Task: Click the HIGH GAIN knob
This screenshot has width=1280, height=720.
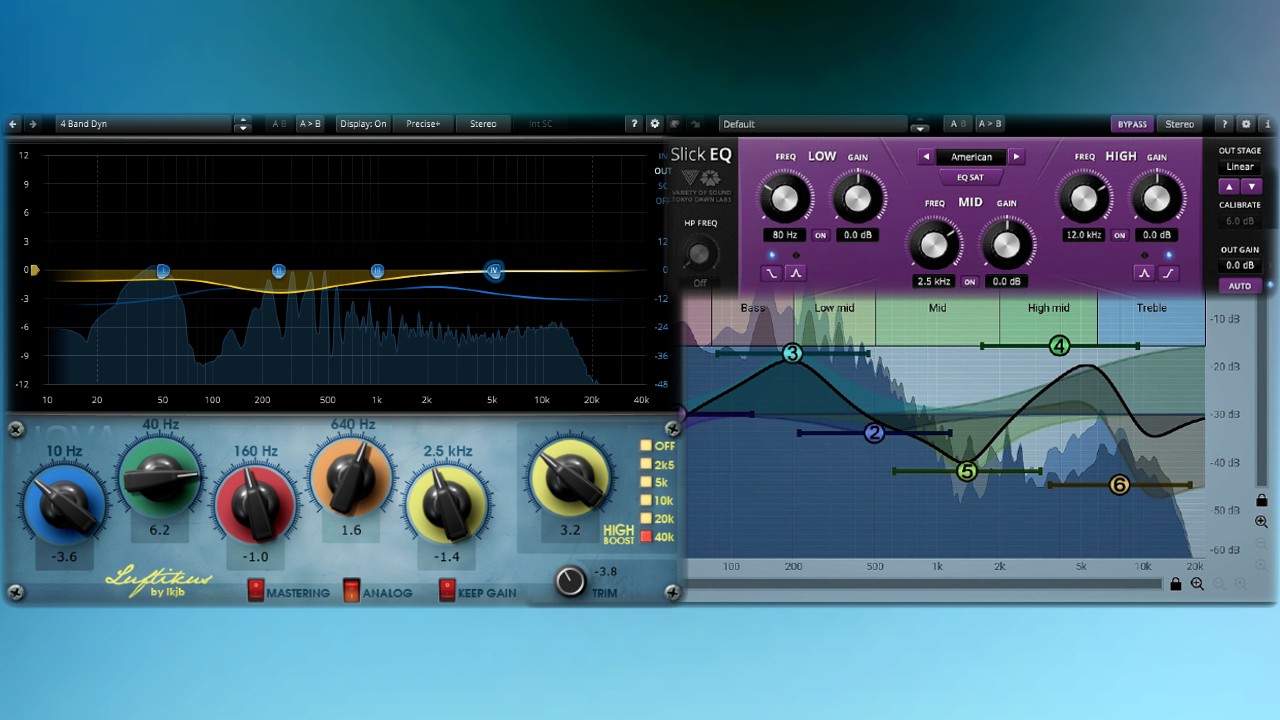Action: 1157,197
